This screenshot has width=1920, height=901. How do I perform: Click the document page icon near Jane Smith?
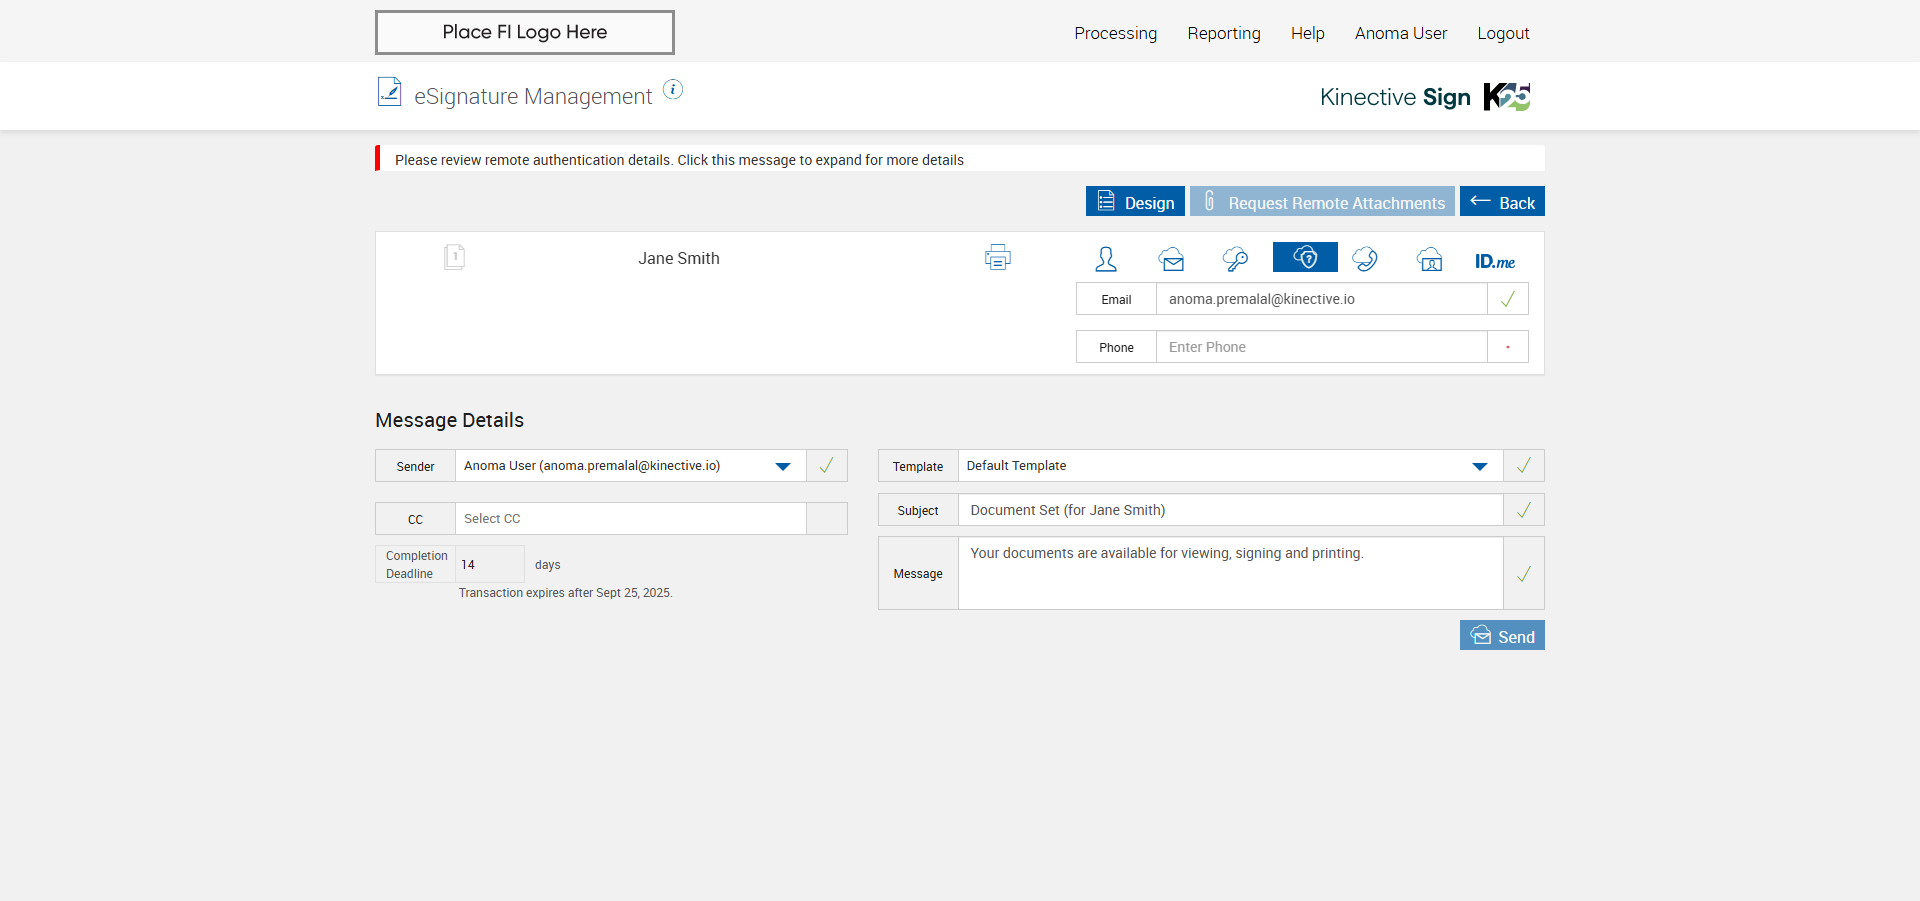pos(454,258)
